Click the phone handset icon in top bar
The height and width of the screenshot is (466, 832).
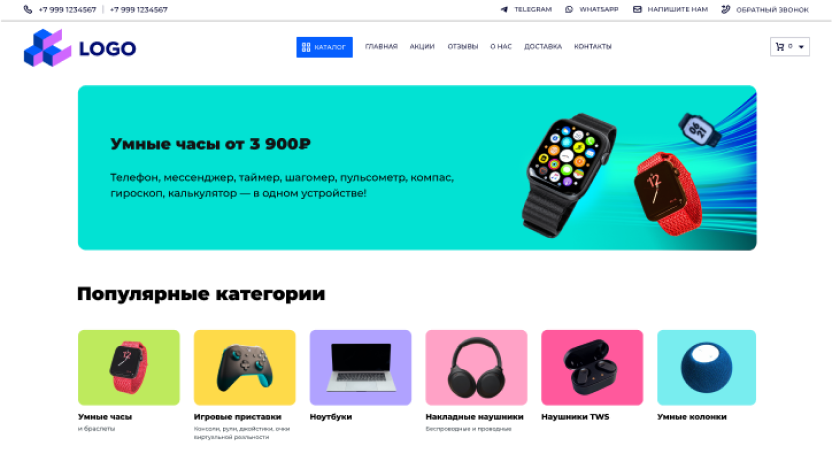[28, 10]
